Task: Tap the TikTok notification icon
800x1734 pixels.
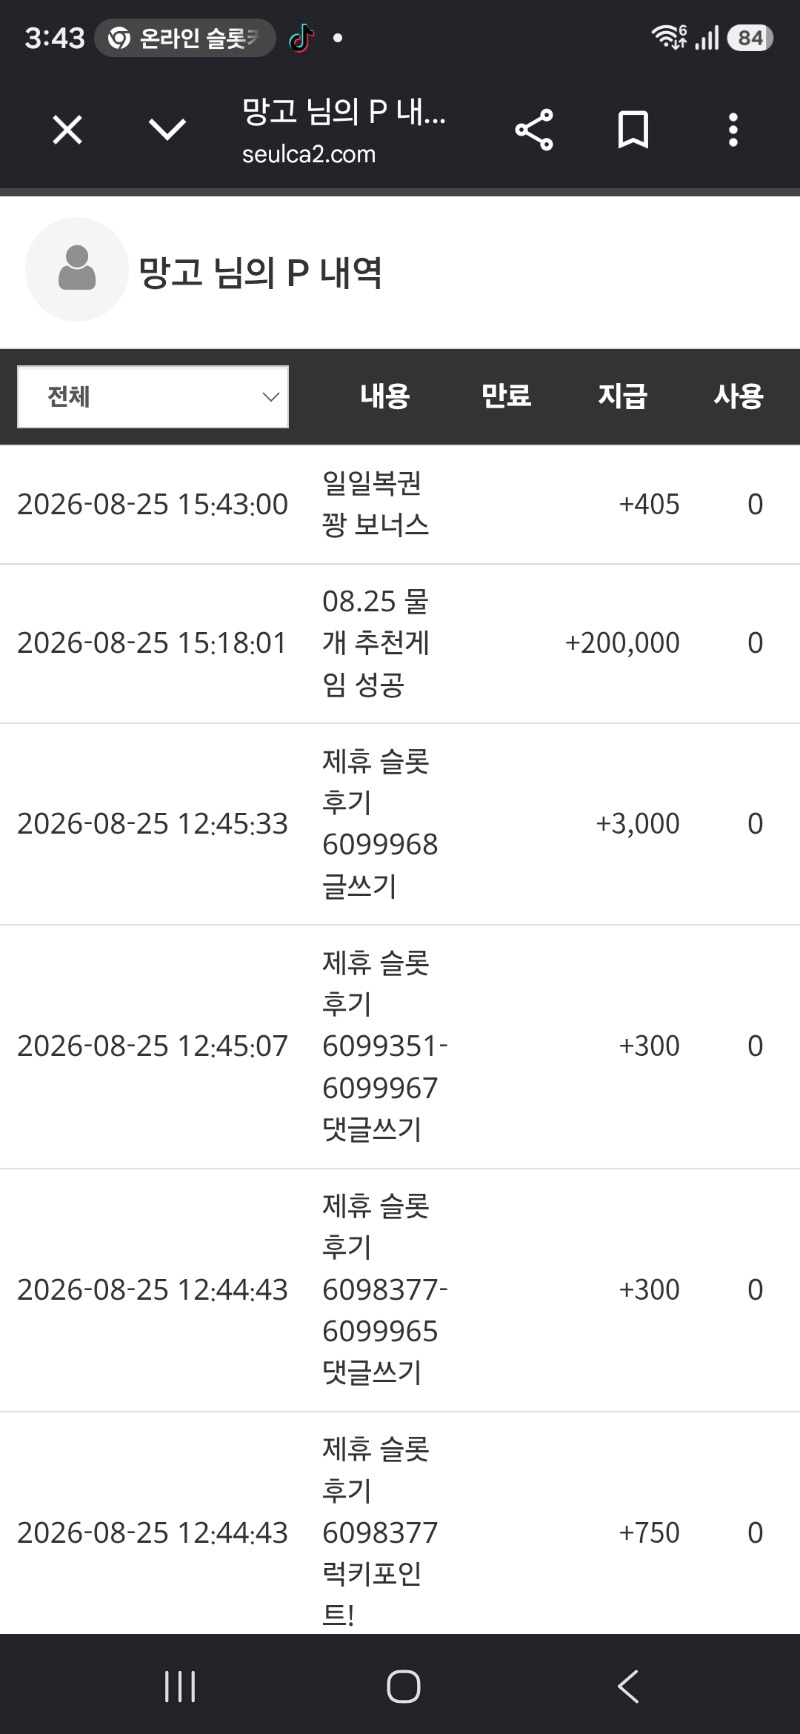Action: (301, 38)
